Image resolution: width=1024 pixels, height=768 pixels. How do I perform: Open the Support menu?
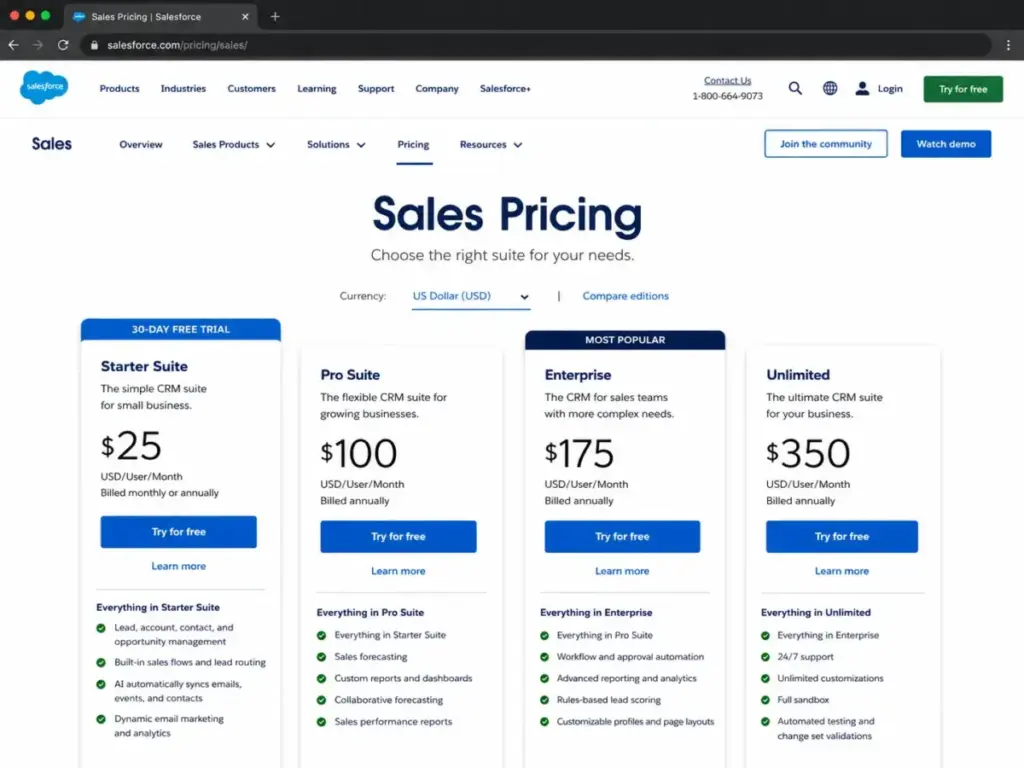[376, 88]
